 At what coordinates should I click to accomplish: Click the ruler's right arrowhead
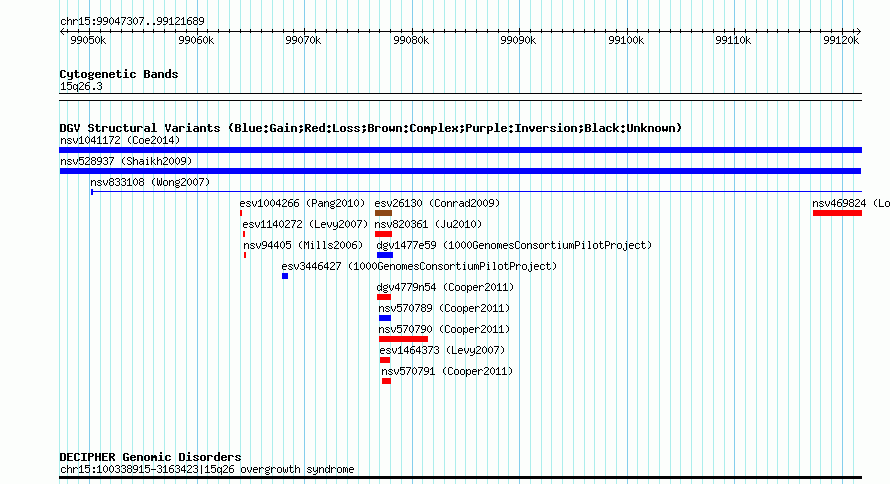859,32
